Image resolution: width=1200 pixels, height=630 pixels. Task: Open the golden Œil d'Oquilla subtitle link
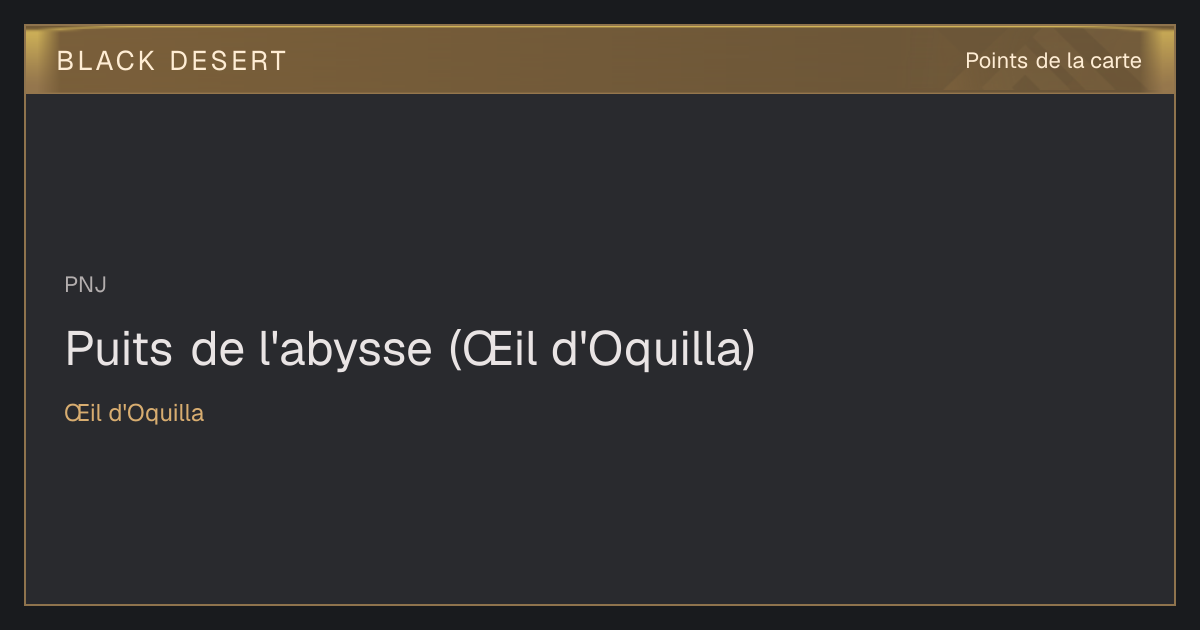134,413
